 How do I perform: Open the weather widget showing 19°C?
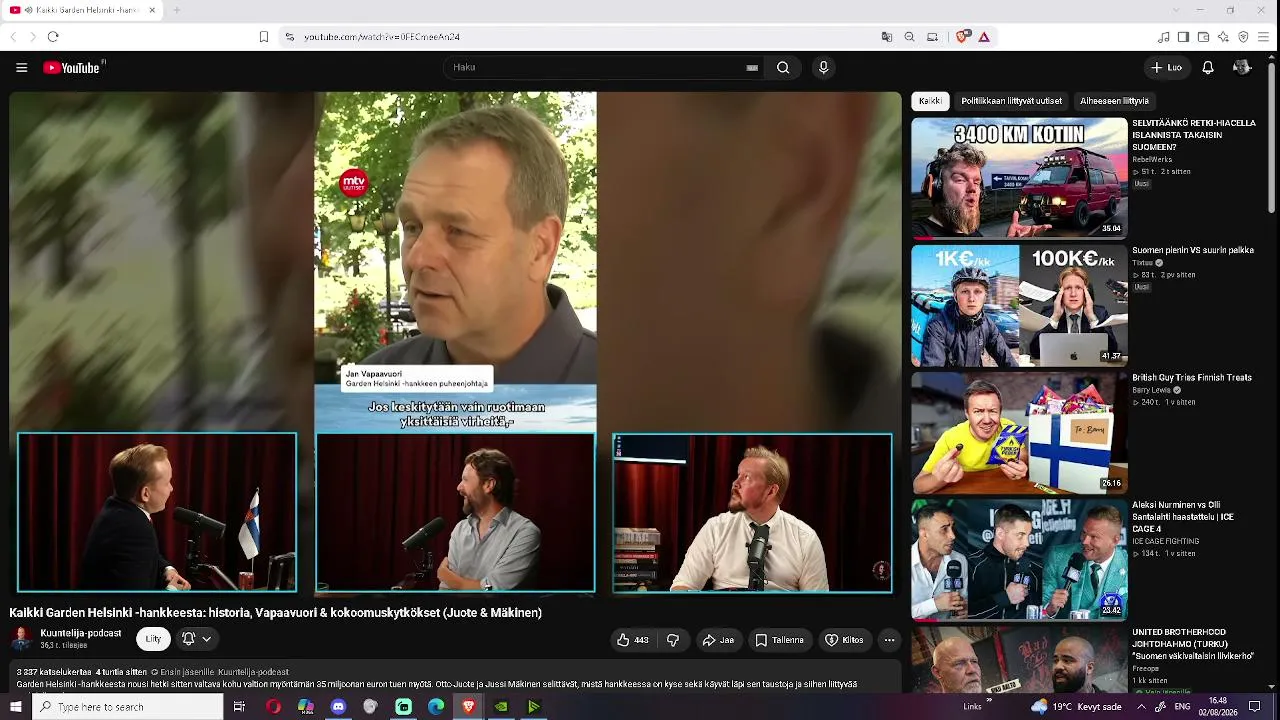coord(1075,707)
